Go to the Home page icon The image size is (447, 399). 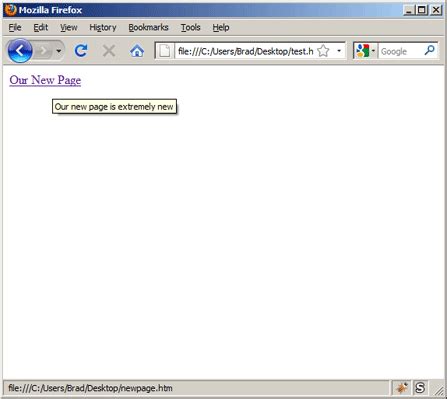(x=137, y=51)
